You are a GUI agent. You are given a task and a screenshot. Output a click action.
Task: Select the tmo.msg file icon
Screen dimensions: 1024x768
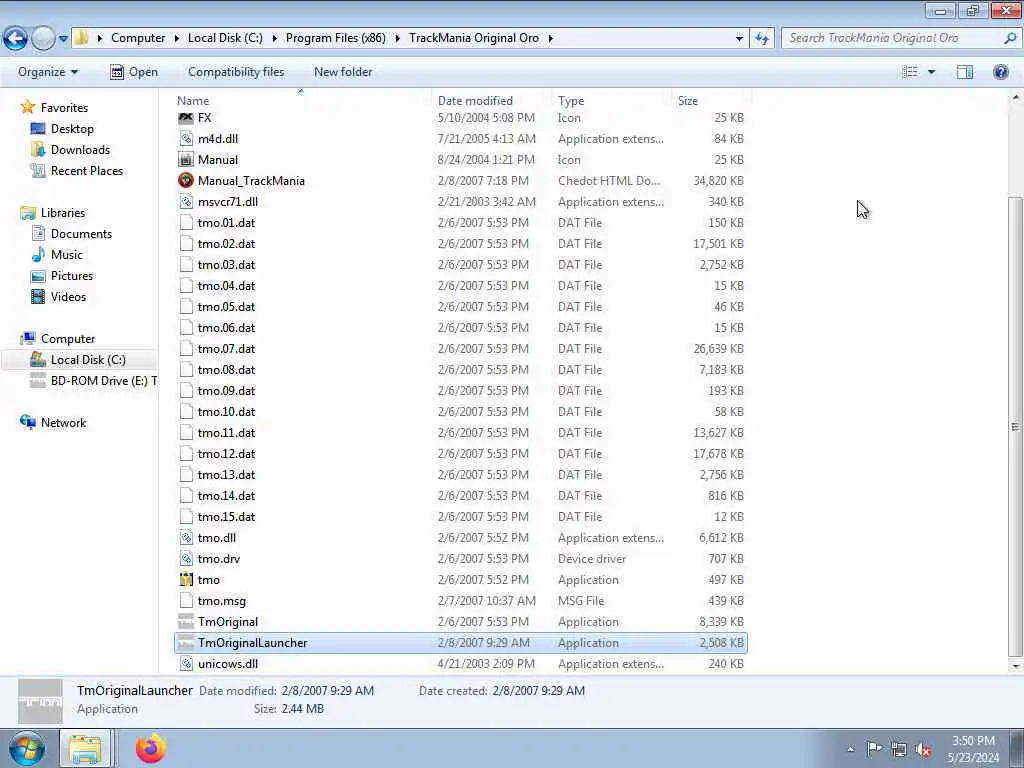[186, 601]
